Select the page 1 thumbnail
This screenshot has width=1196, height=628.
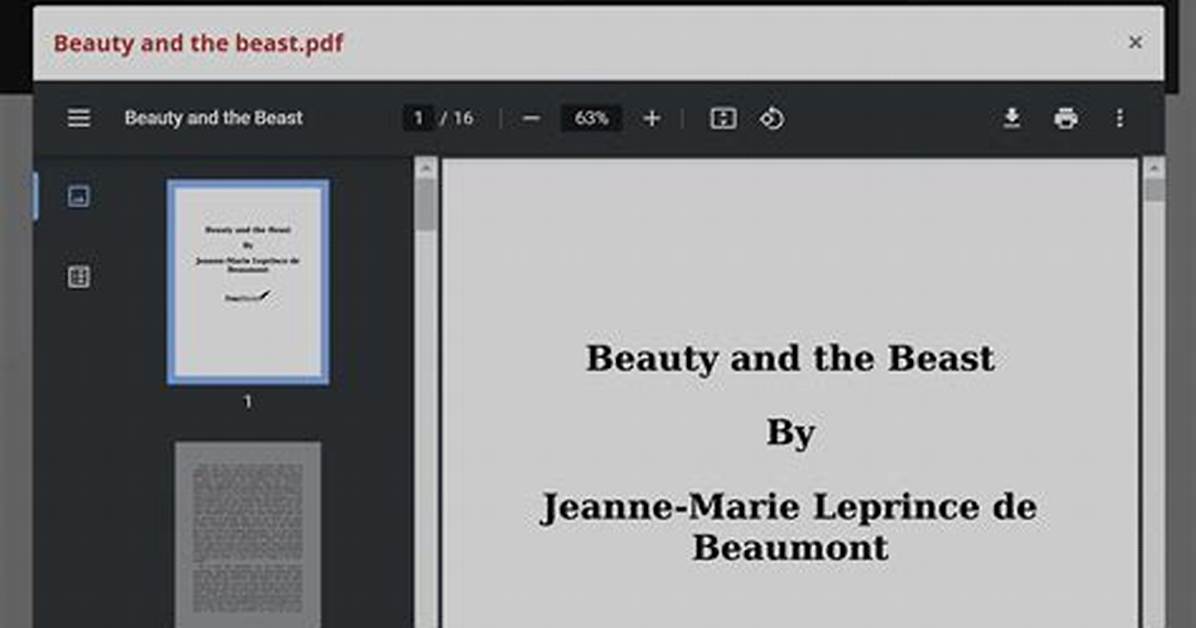point(248,282)
